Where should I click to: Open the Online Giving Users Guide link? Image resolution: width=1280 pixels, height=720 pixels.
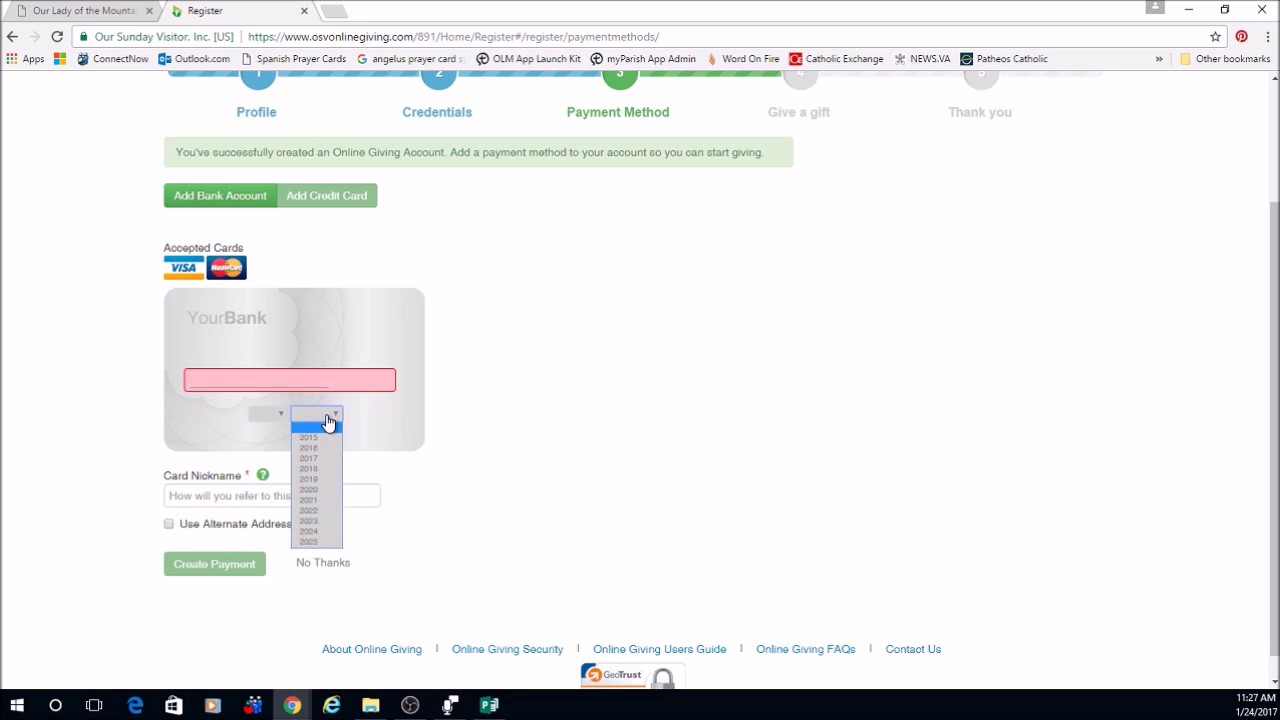coord(659,649)
